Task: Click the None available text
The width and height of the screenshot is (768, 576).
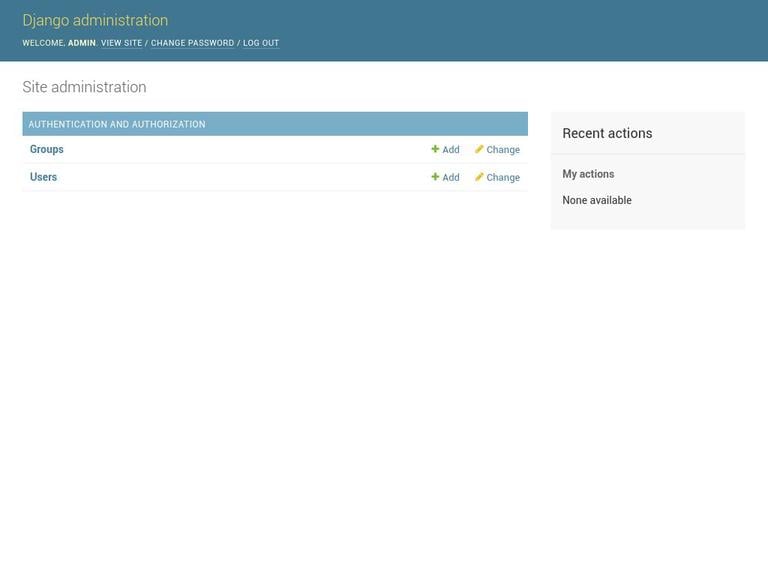Action: coord(597,200)
